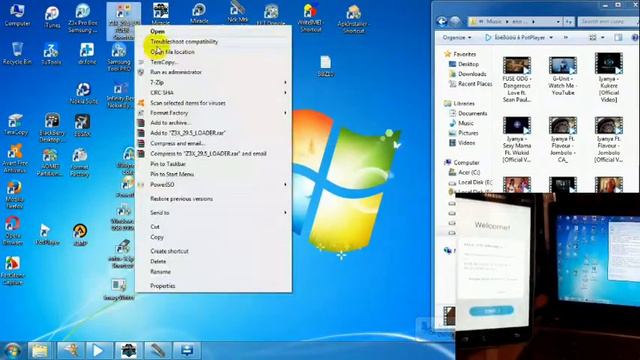This screenshot has height=360, width=640.
Task: Choose Create shortcut in context menu
Action: coord(169,251)
